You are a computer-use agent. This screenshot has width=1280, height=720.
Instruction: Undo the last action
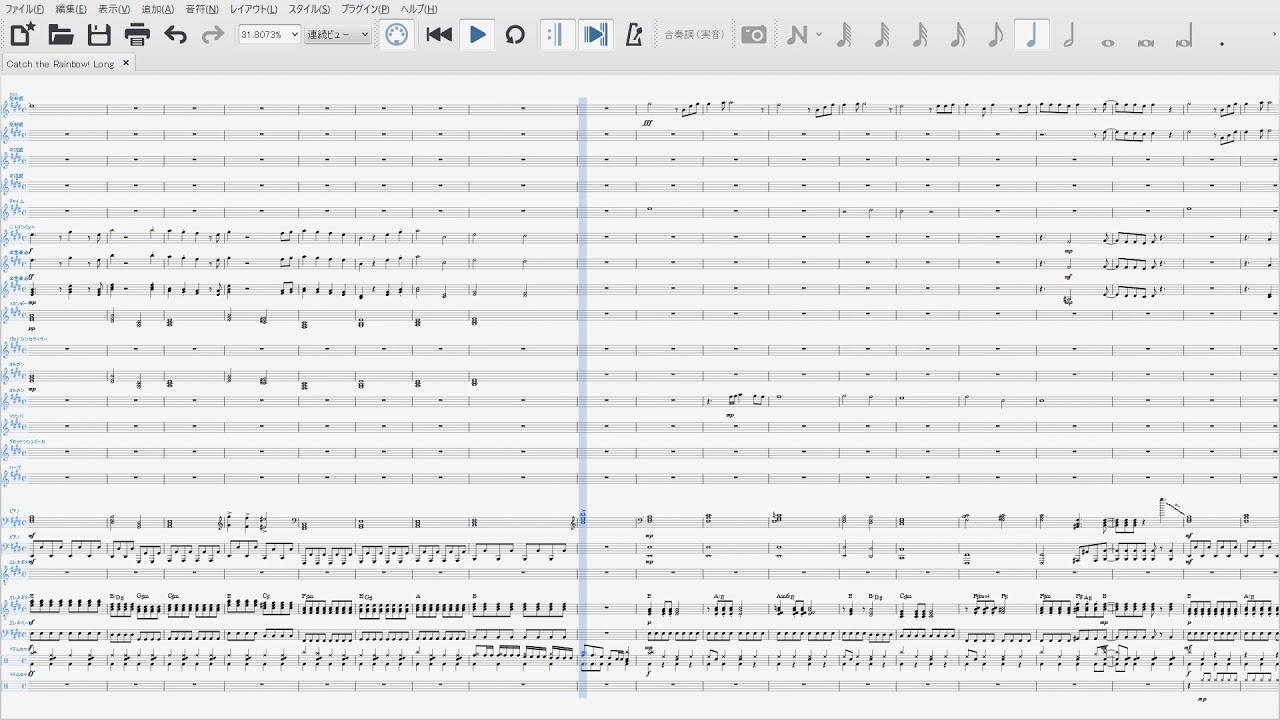(175, 35)
